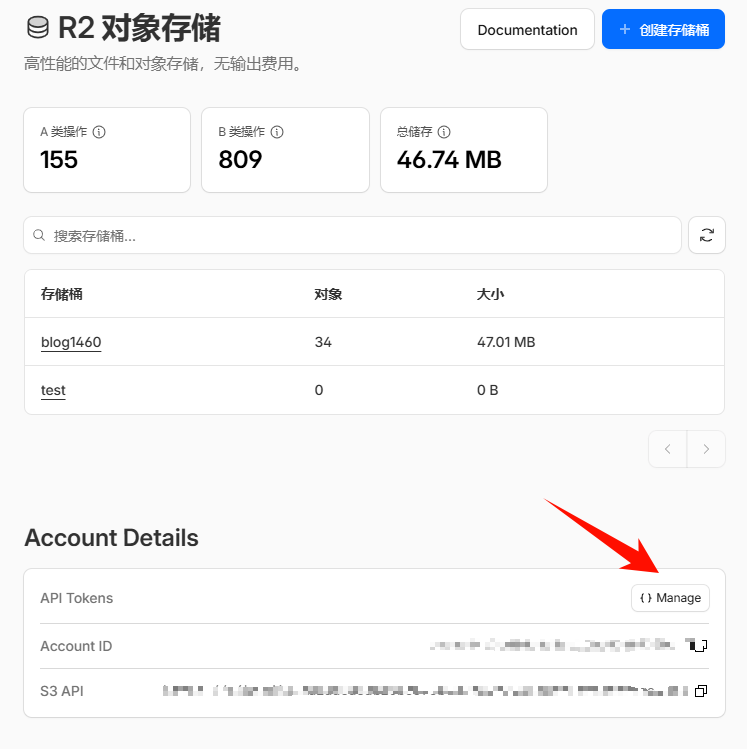Screen dimensions: 747x749
Task: Go to next page of buckets
Action: [706, 449]
